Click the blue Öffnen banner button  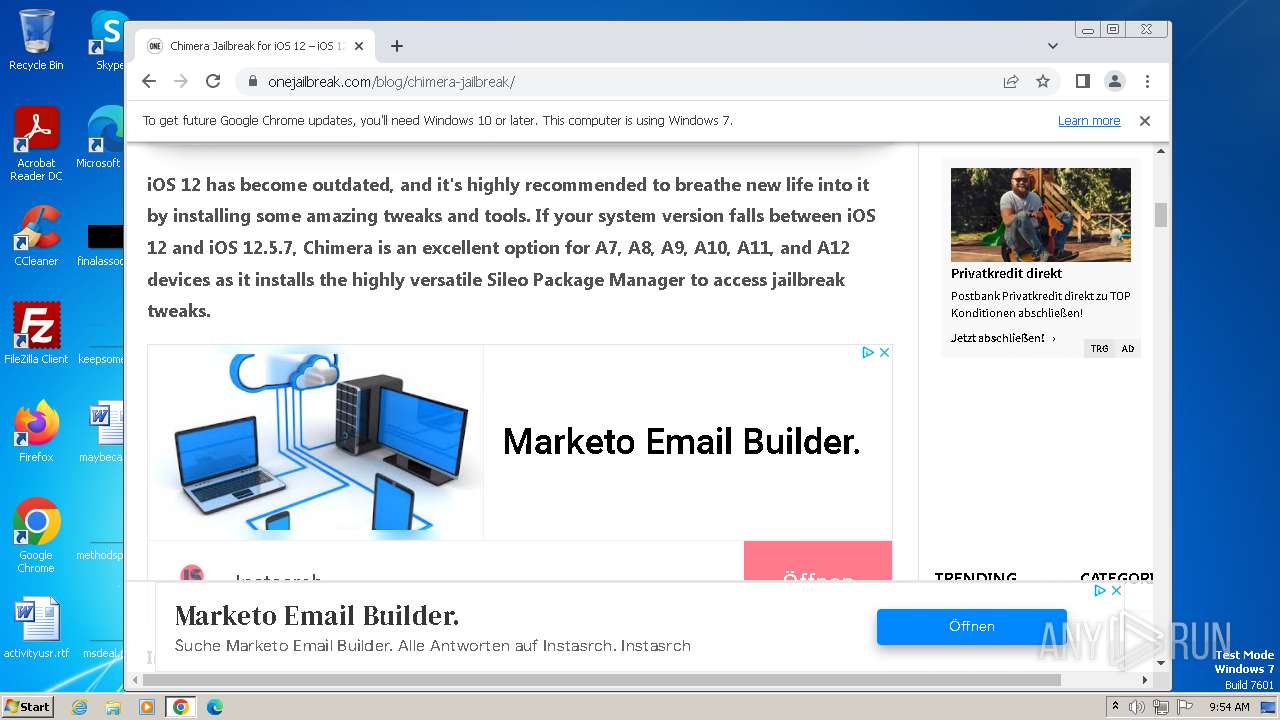972,626
